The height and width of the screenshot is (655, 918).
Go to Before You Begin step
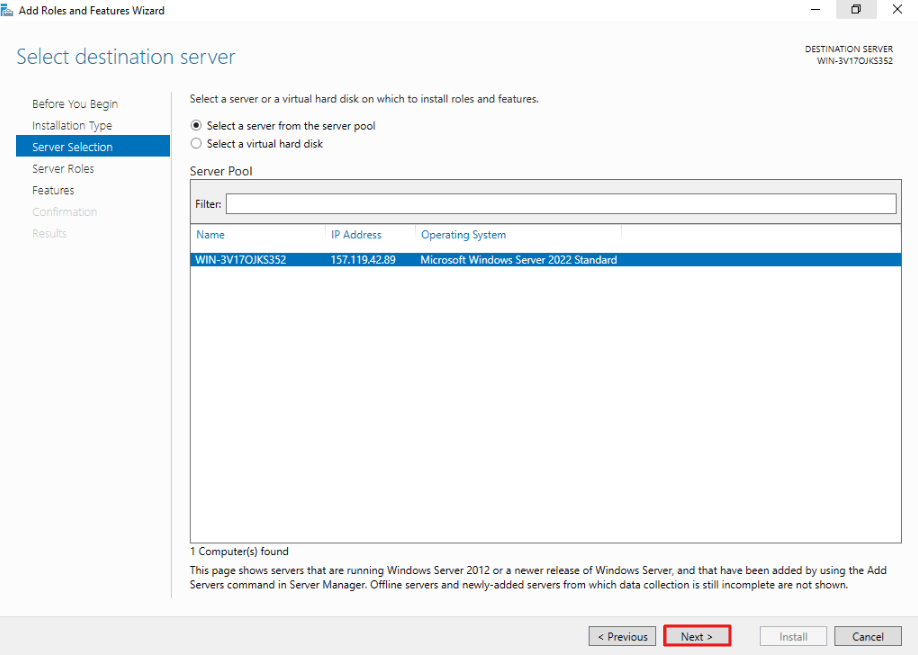75,104
